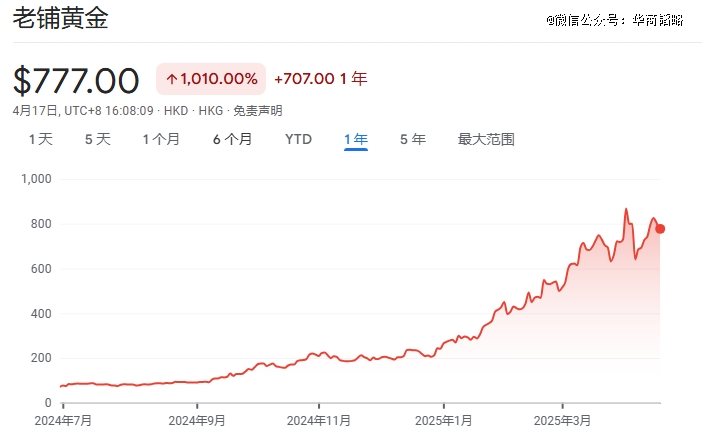Switch to the 5天 range tab
This screenshot has width=702, height=443.
[97, 139]
